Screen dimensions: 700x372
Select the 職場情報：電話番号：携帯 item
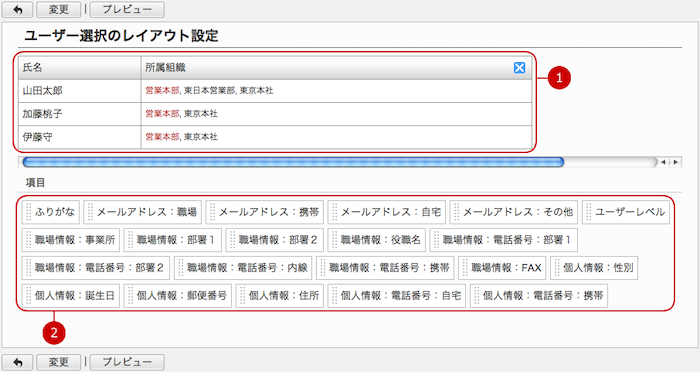[385, 268]
